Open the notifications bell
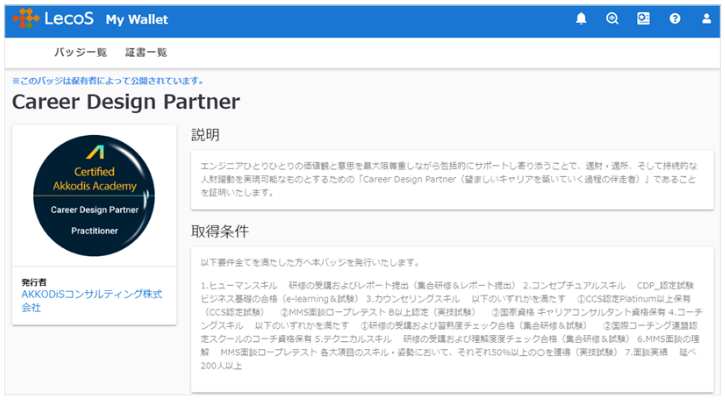This screenshot has width=725, height=400. tap(581, 18)
